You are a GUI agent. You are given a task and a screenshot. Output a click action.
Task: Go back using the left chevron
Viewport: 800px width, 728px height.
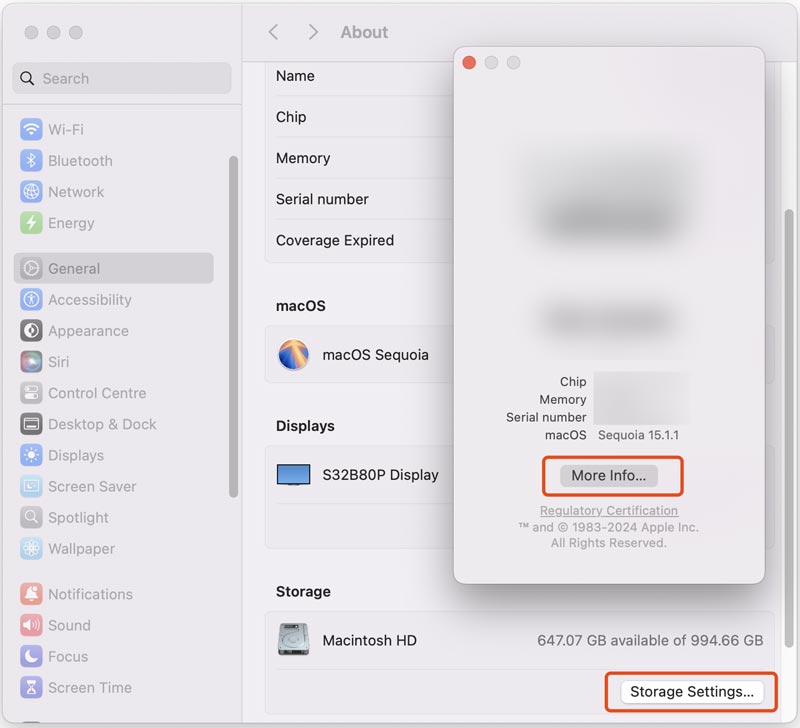point(273,32)
